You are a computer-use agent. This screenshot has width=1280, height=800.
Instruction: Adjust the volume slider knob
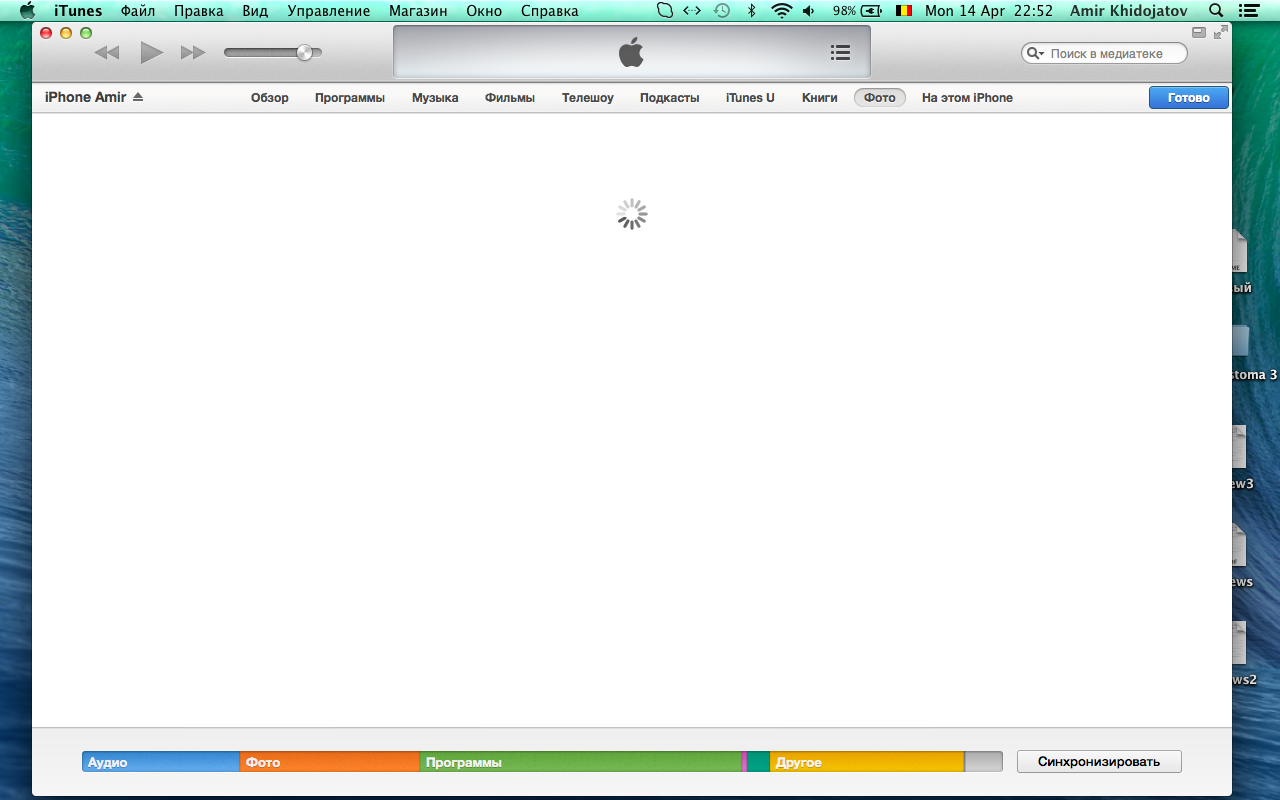click(304, 52)
